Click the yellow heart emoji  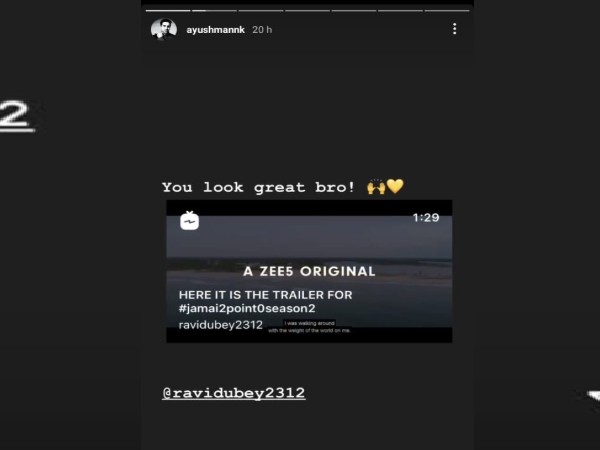395,186
